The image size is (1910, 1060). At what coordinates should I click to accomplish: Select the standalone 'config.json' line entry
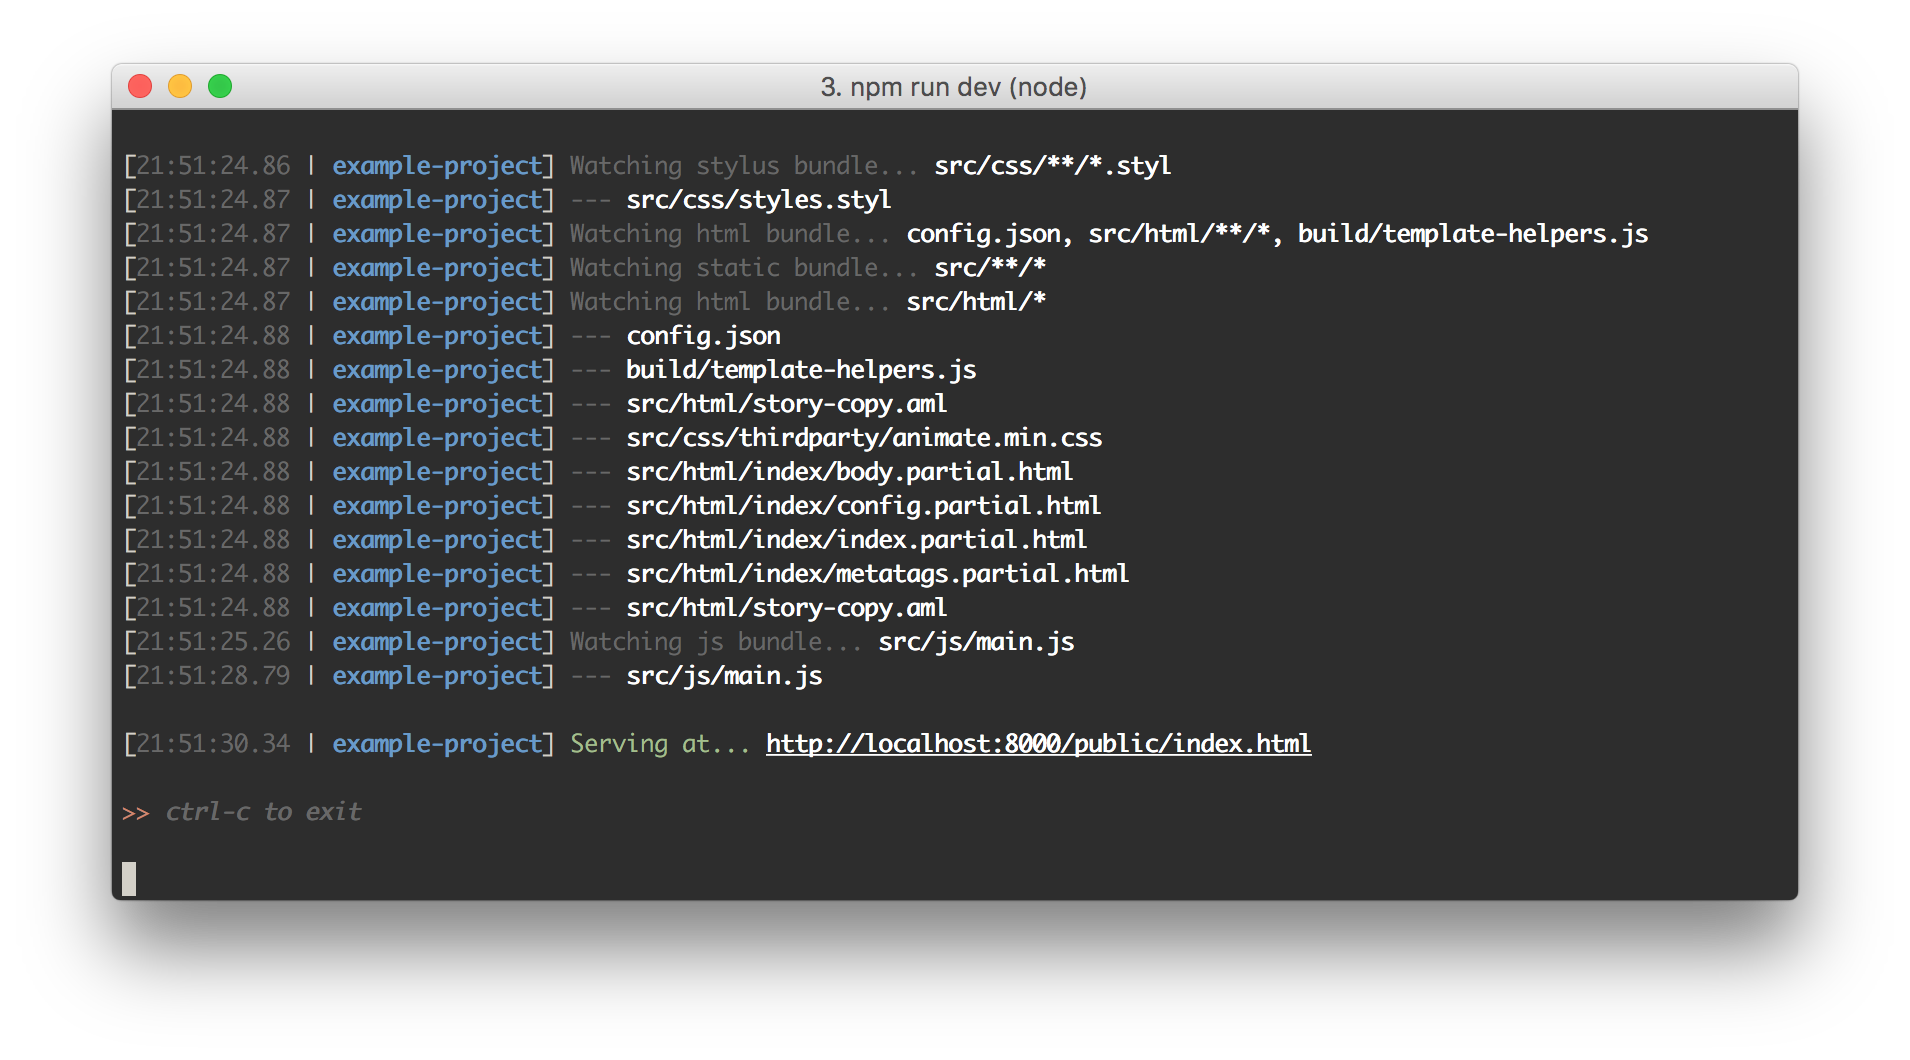(703, 336)
